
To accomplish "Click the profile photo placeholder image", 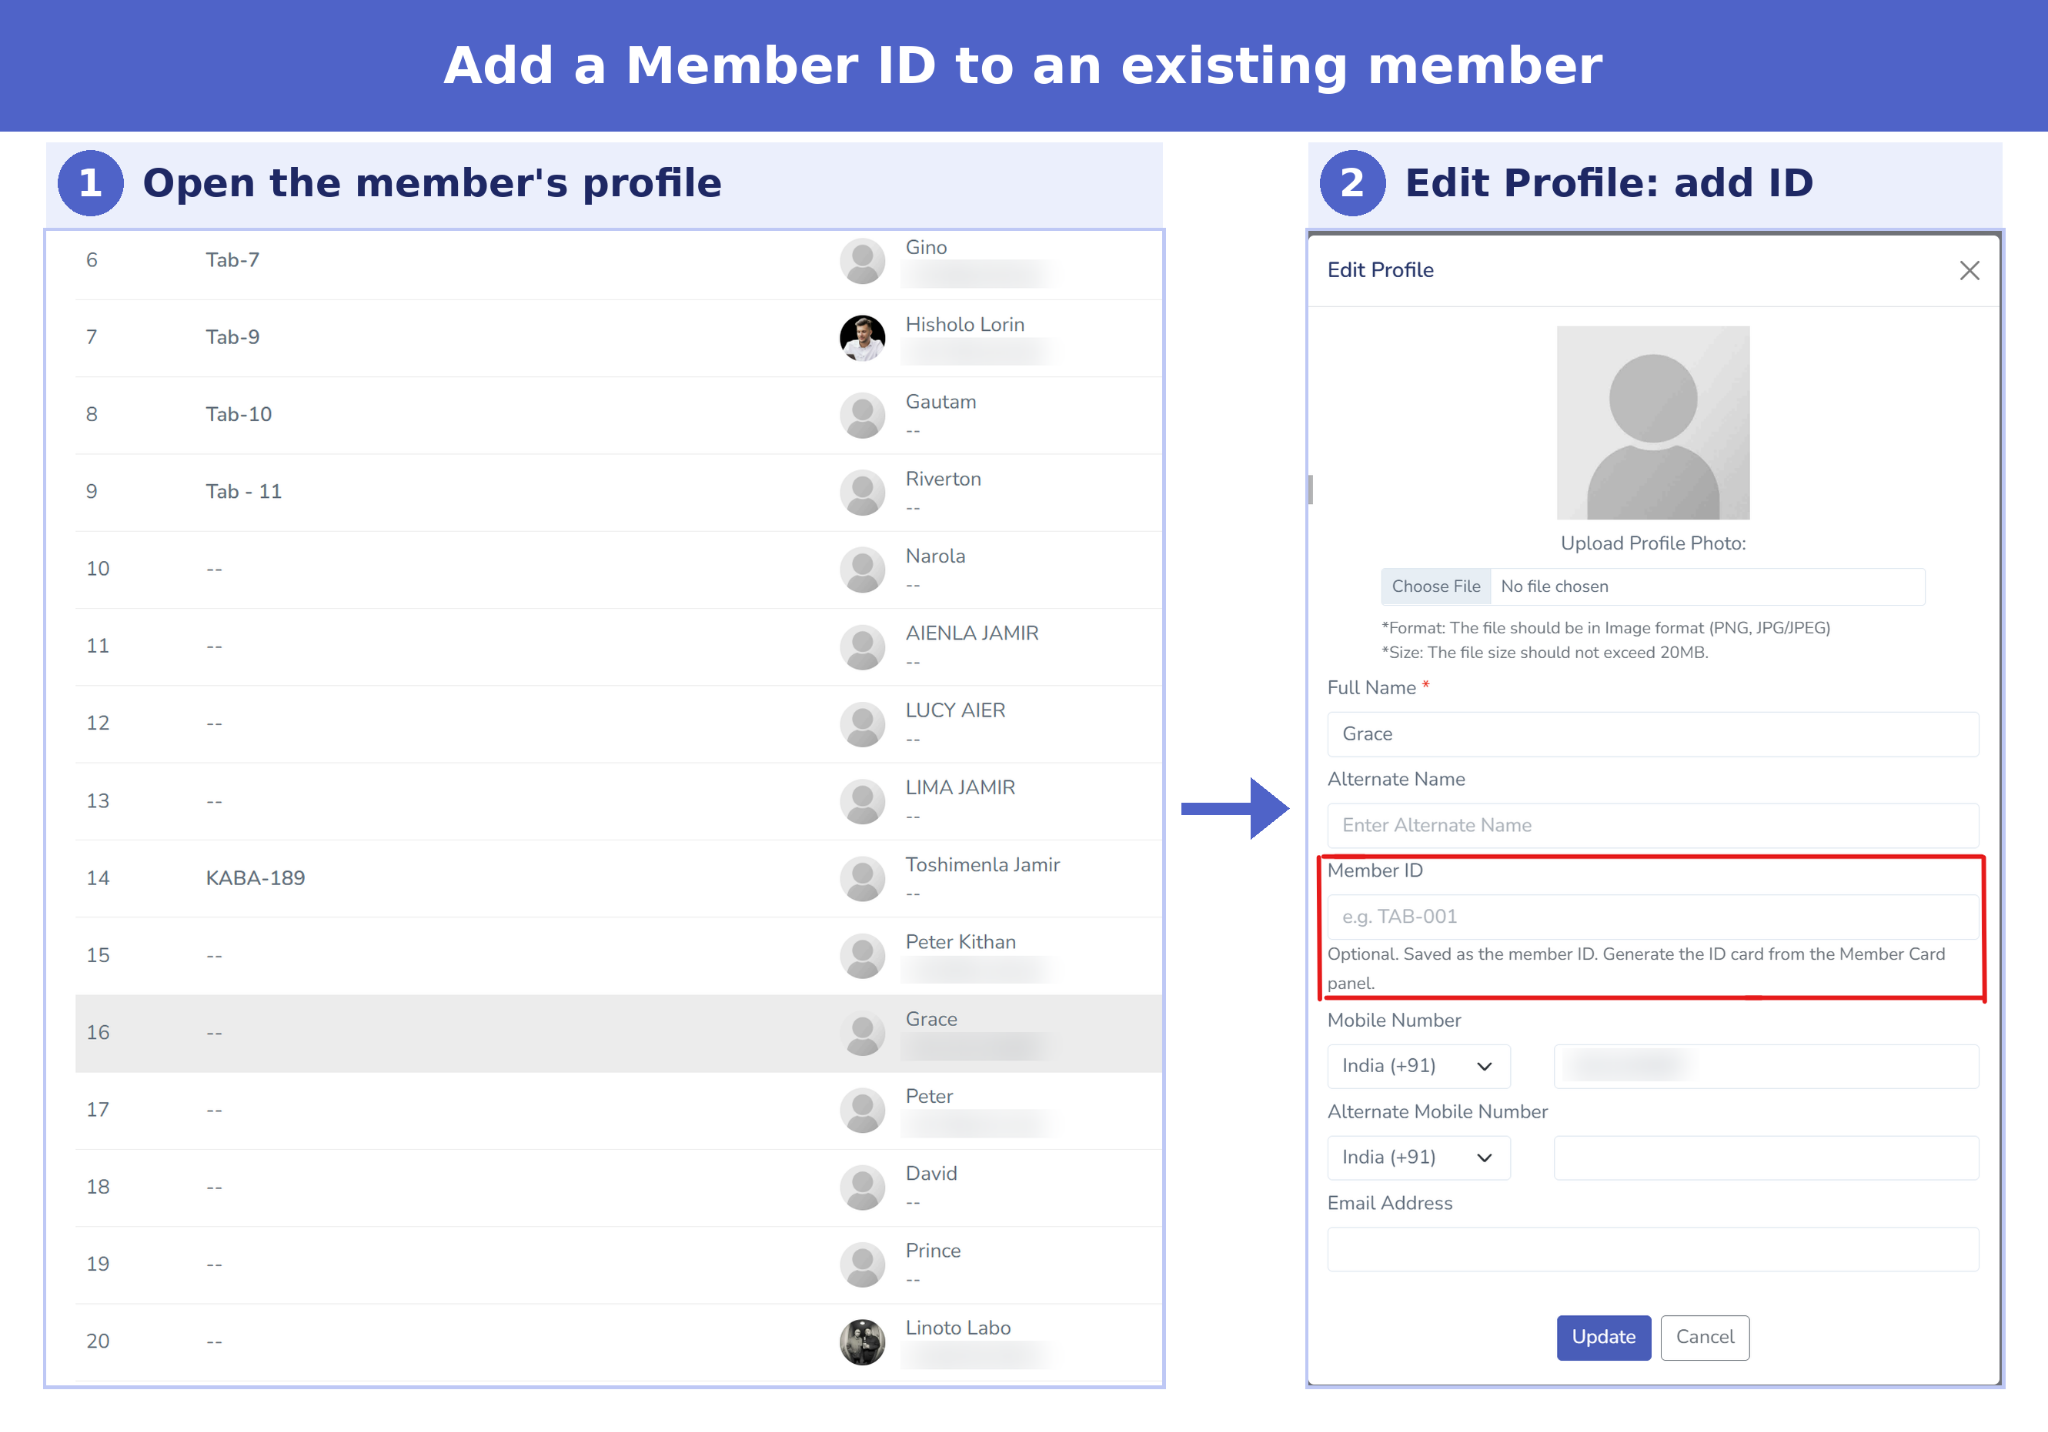I will coord(1653,422).
